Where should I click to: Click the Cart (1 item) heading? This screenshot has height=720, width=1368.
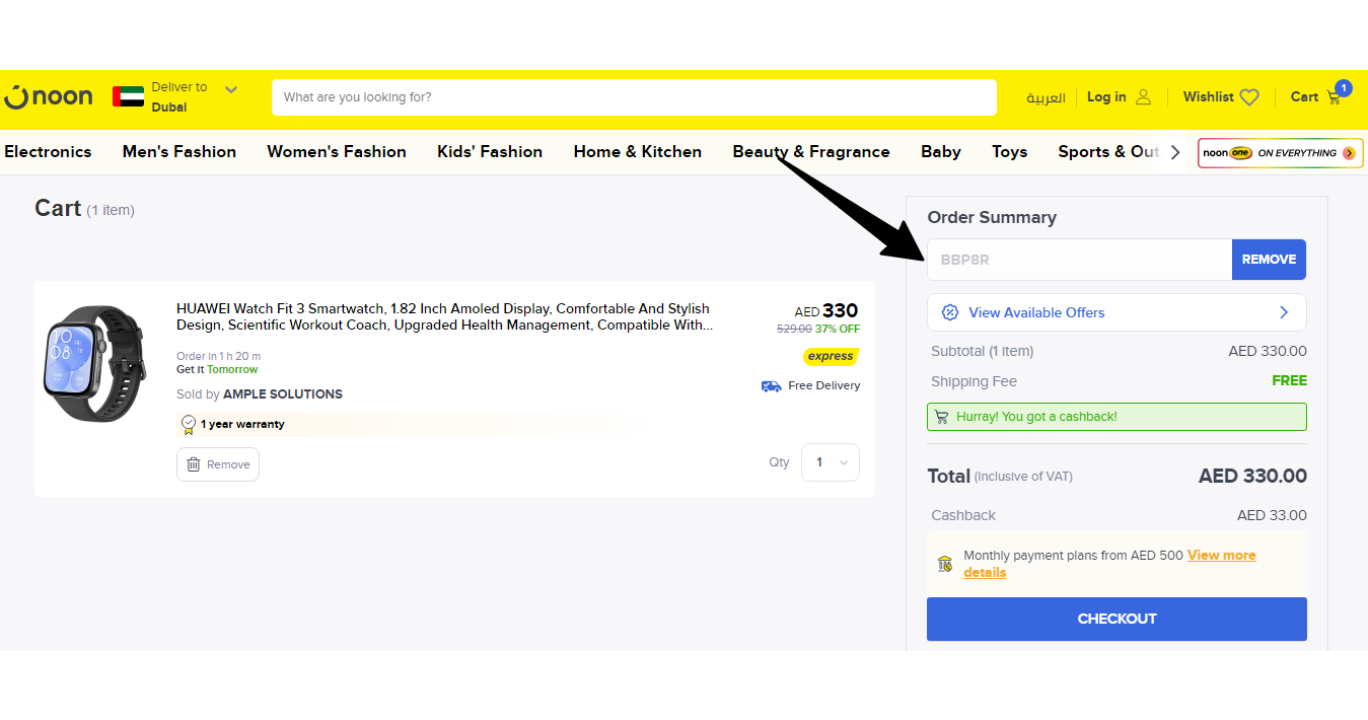pos(84,208)
